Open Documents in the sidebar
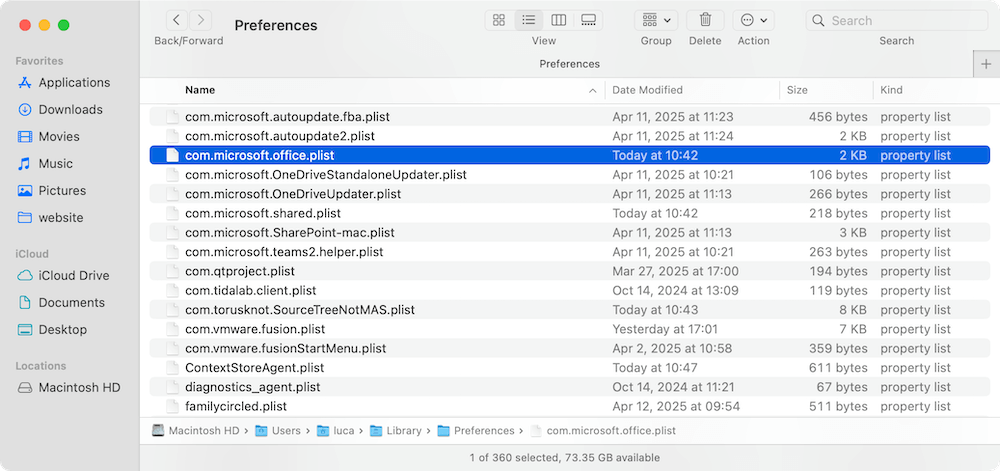 tap(61, 303)
